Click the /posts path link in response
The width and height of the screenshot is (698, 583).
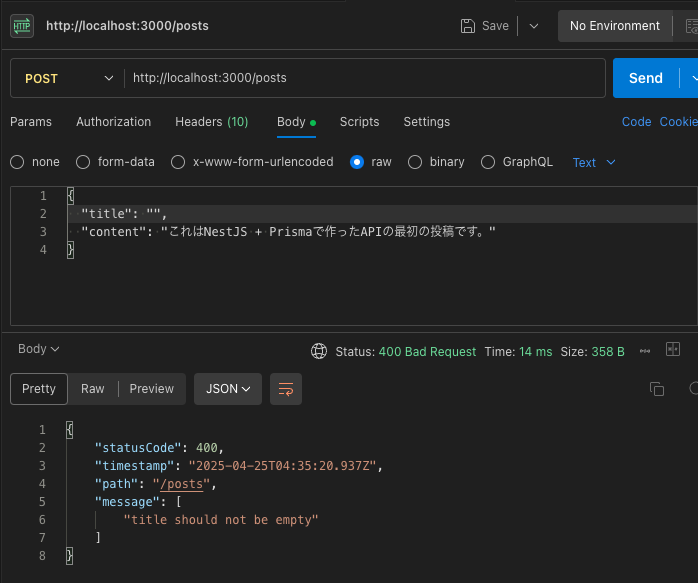[x=184, y=484]
